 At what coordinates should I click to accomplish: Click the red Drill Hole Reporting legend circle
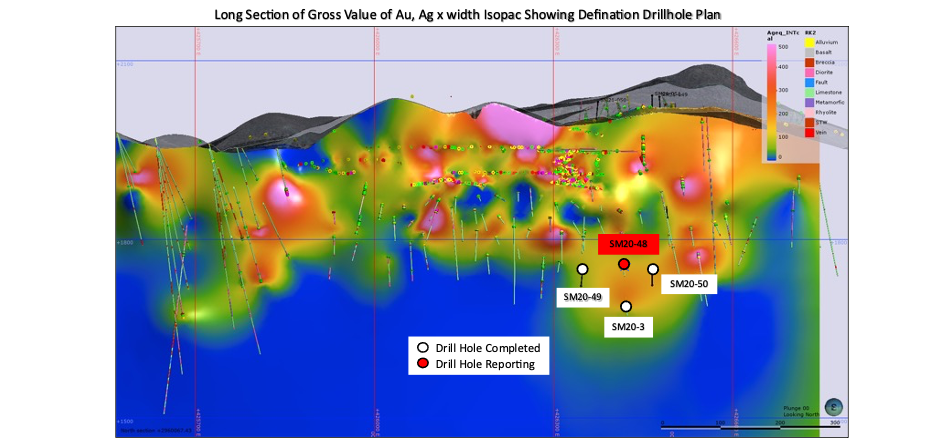click(x=423, y=363)
